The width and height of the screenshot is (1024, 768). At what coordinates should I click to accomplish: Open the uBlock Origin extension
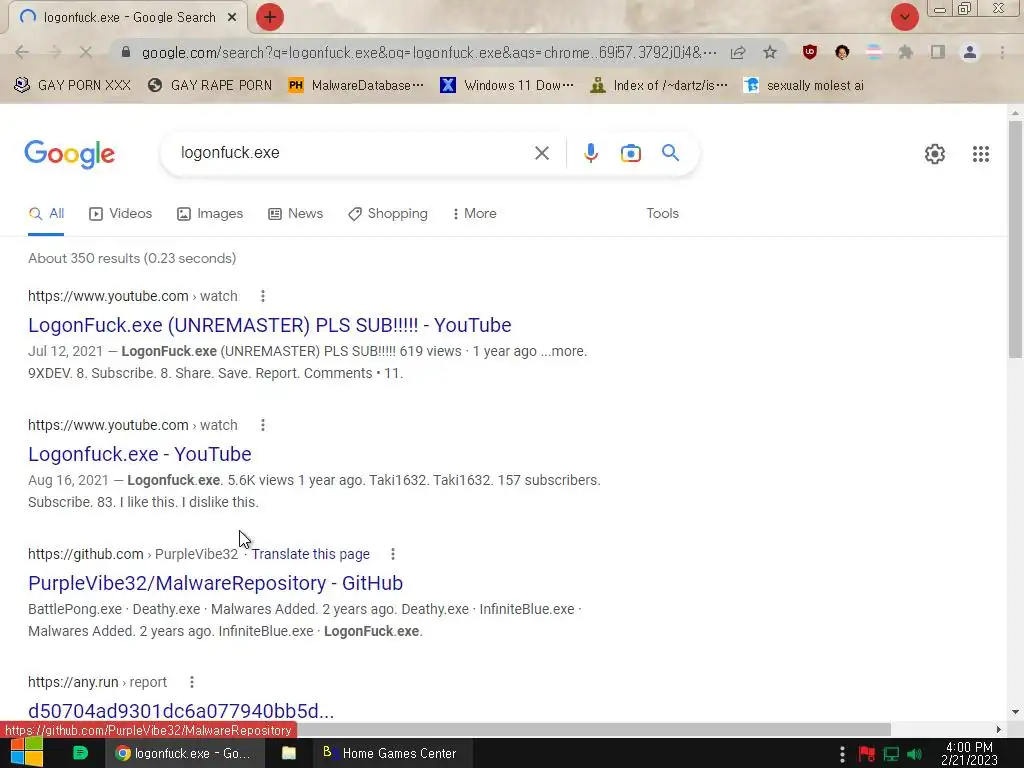pyautogui.click(x=810, y=52)
